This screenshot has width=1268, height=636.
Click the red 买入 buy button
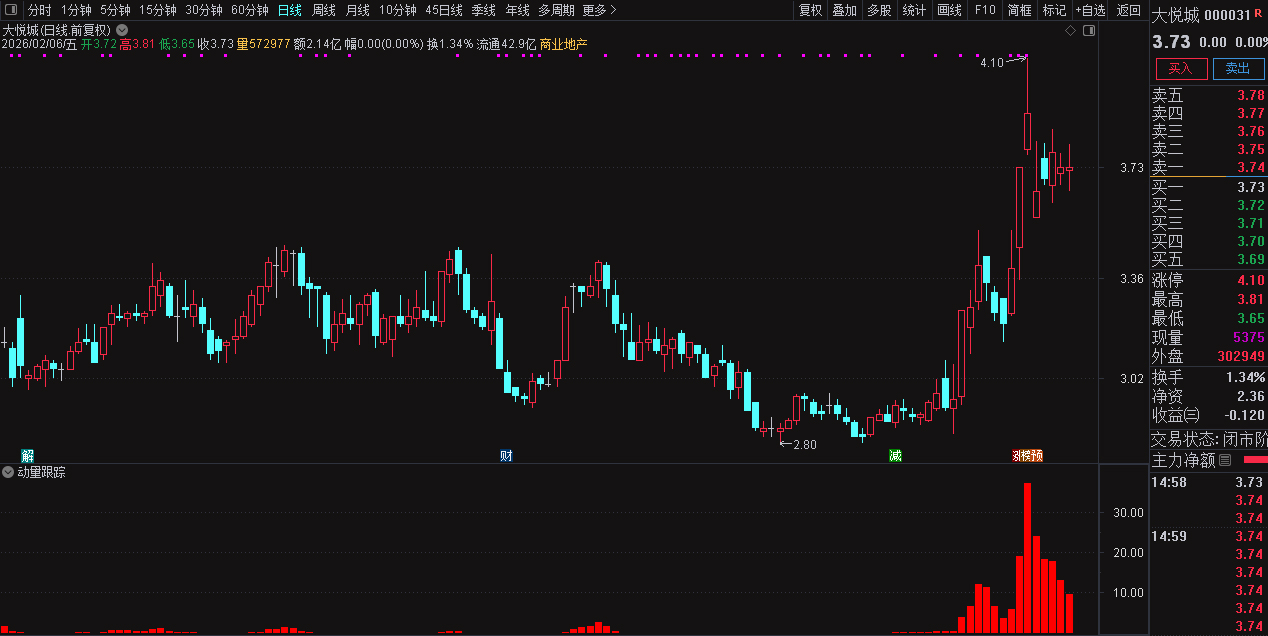click(1181, 68)
